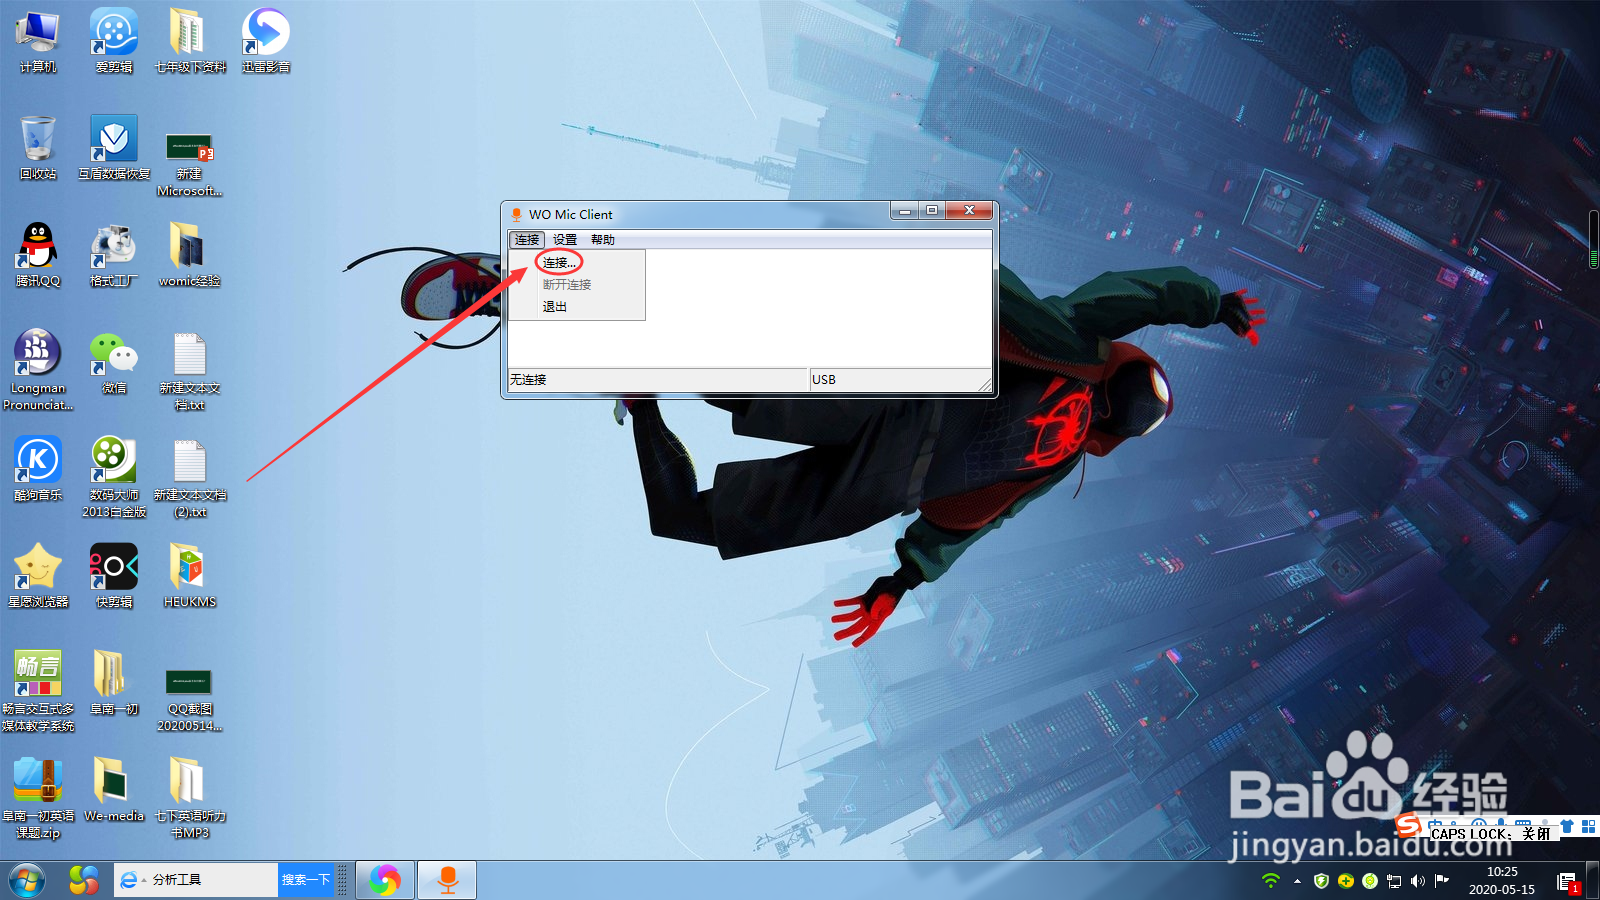Select the 畅言交互式多媒体教学系统 shortcut
This screenshot has width=1600, height=900.
(38, 691)
